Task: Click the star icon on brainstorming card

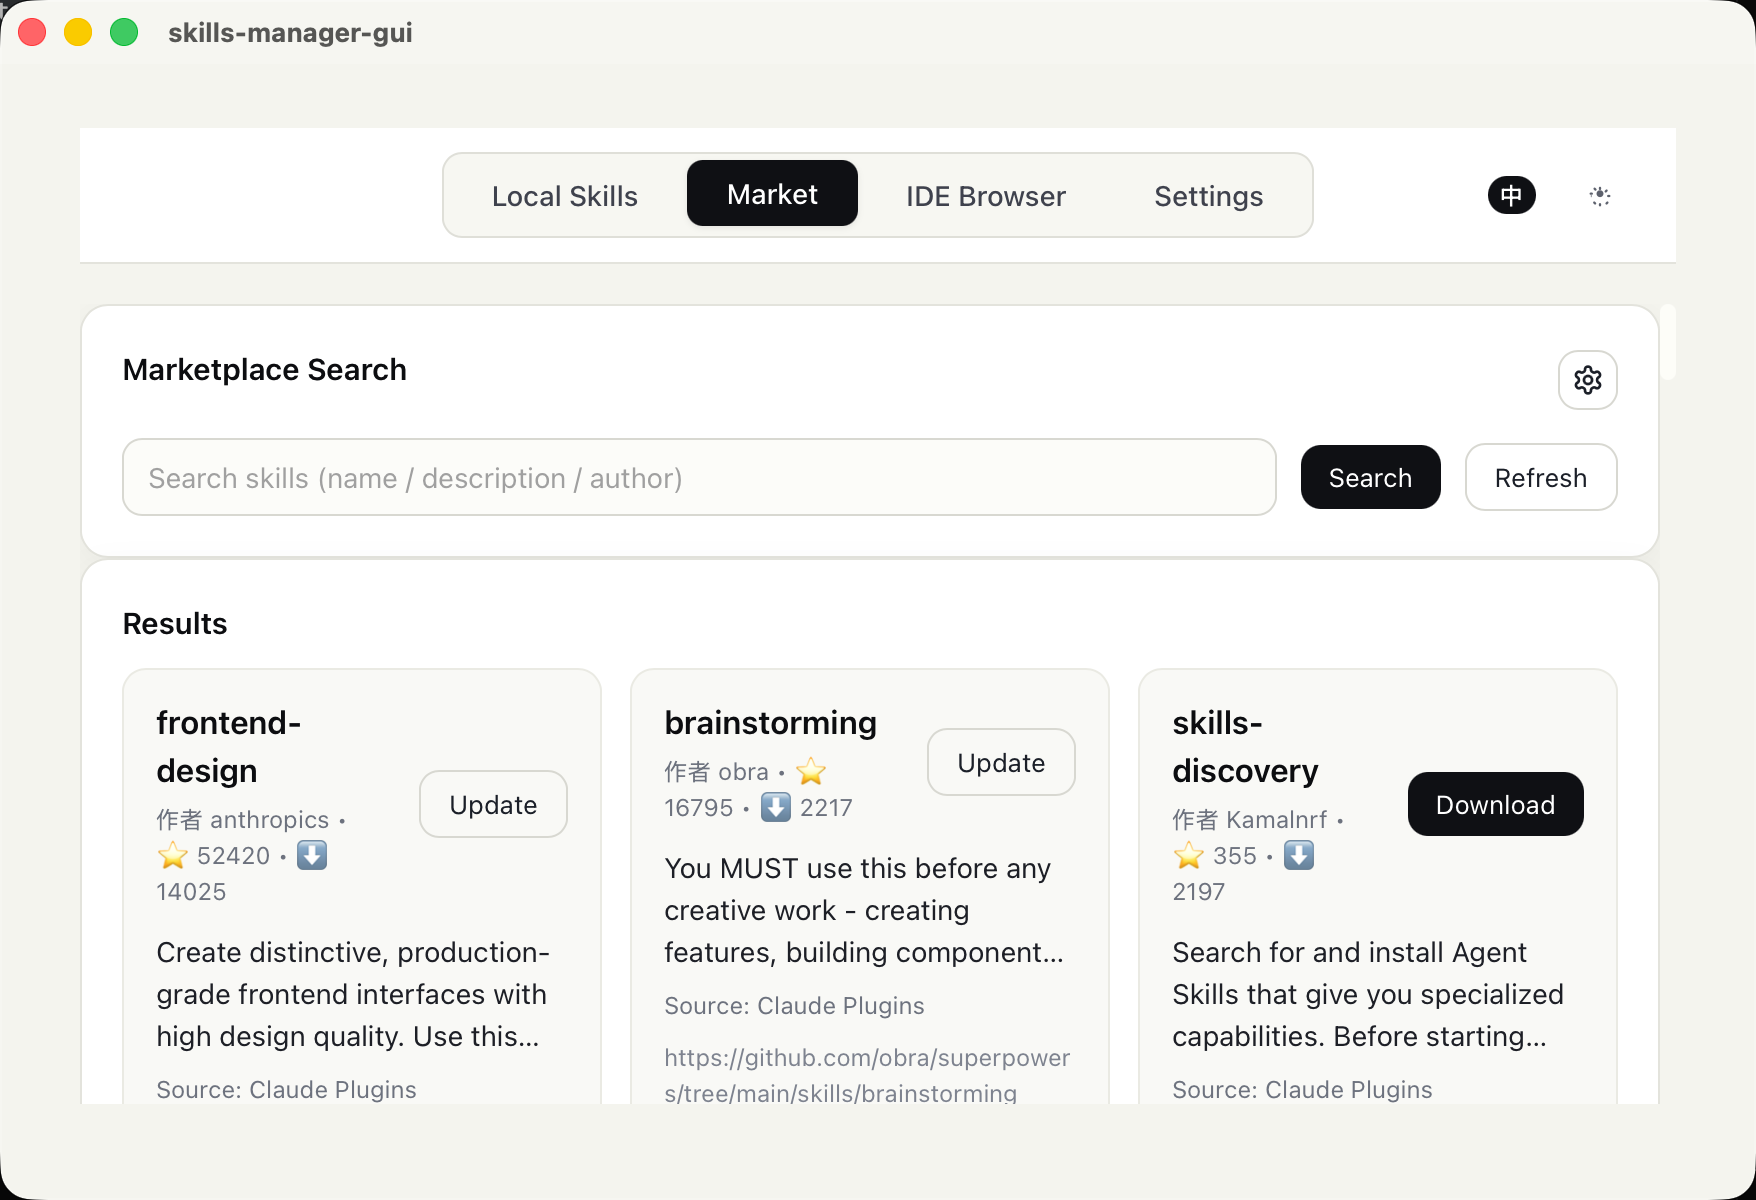Action: click(811, 771)
